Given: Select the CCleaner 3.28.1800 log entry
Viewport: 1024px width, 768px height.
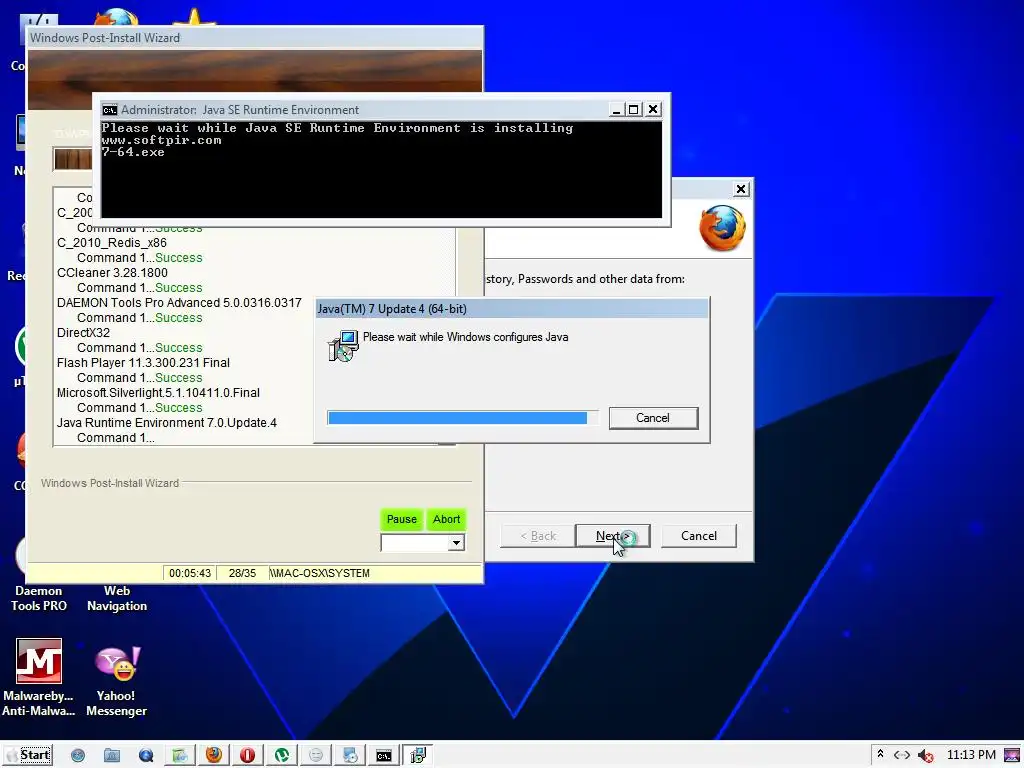Looking at the screenshot, I should coord(112,272).
